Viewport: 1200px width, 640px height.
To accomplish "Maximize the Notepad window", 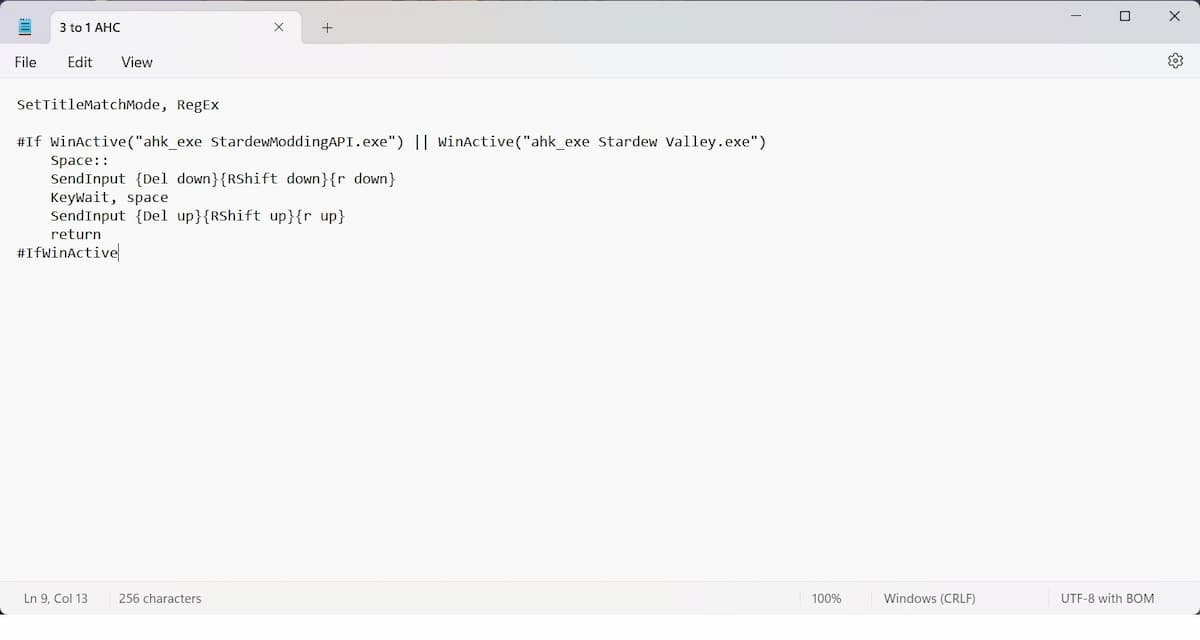I will coord(1125,16).
